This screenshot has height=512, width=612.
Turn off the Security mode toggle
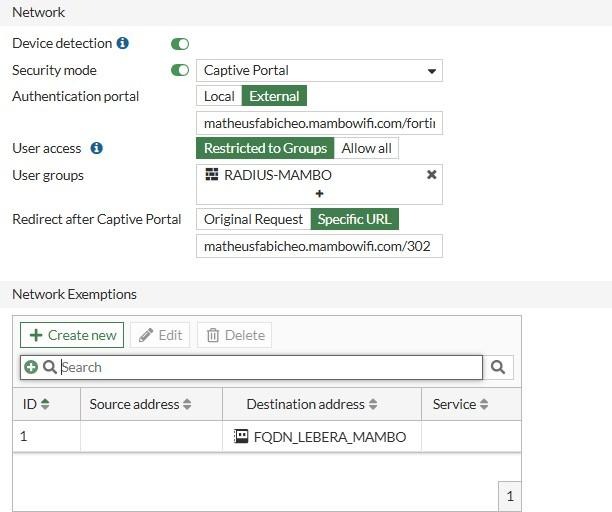[x=180, y=70]
